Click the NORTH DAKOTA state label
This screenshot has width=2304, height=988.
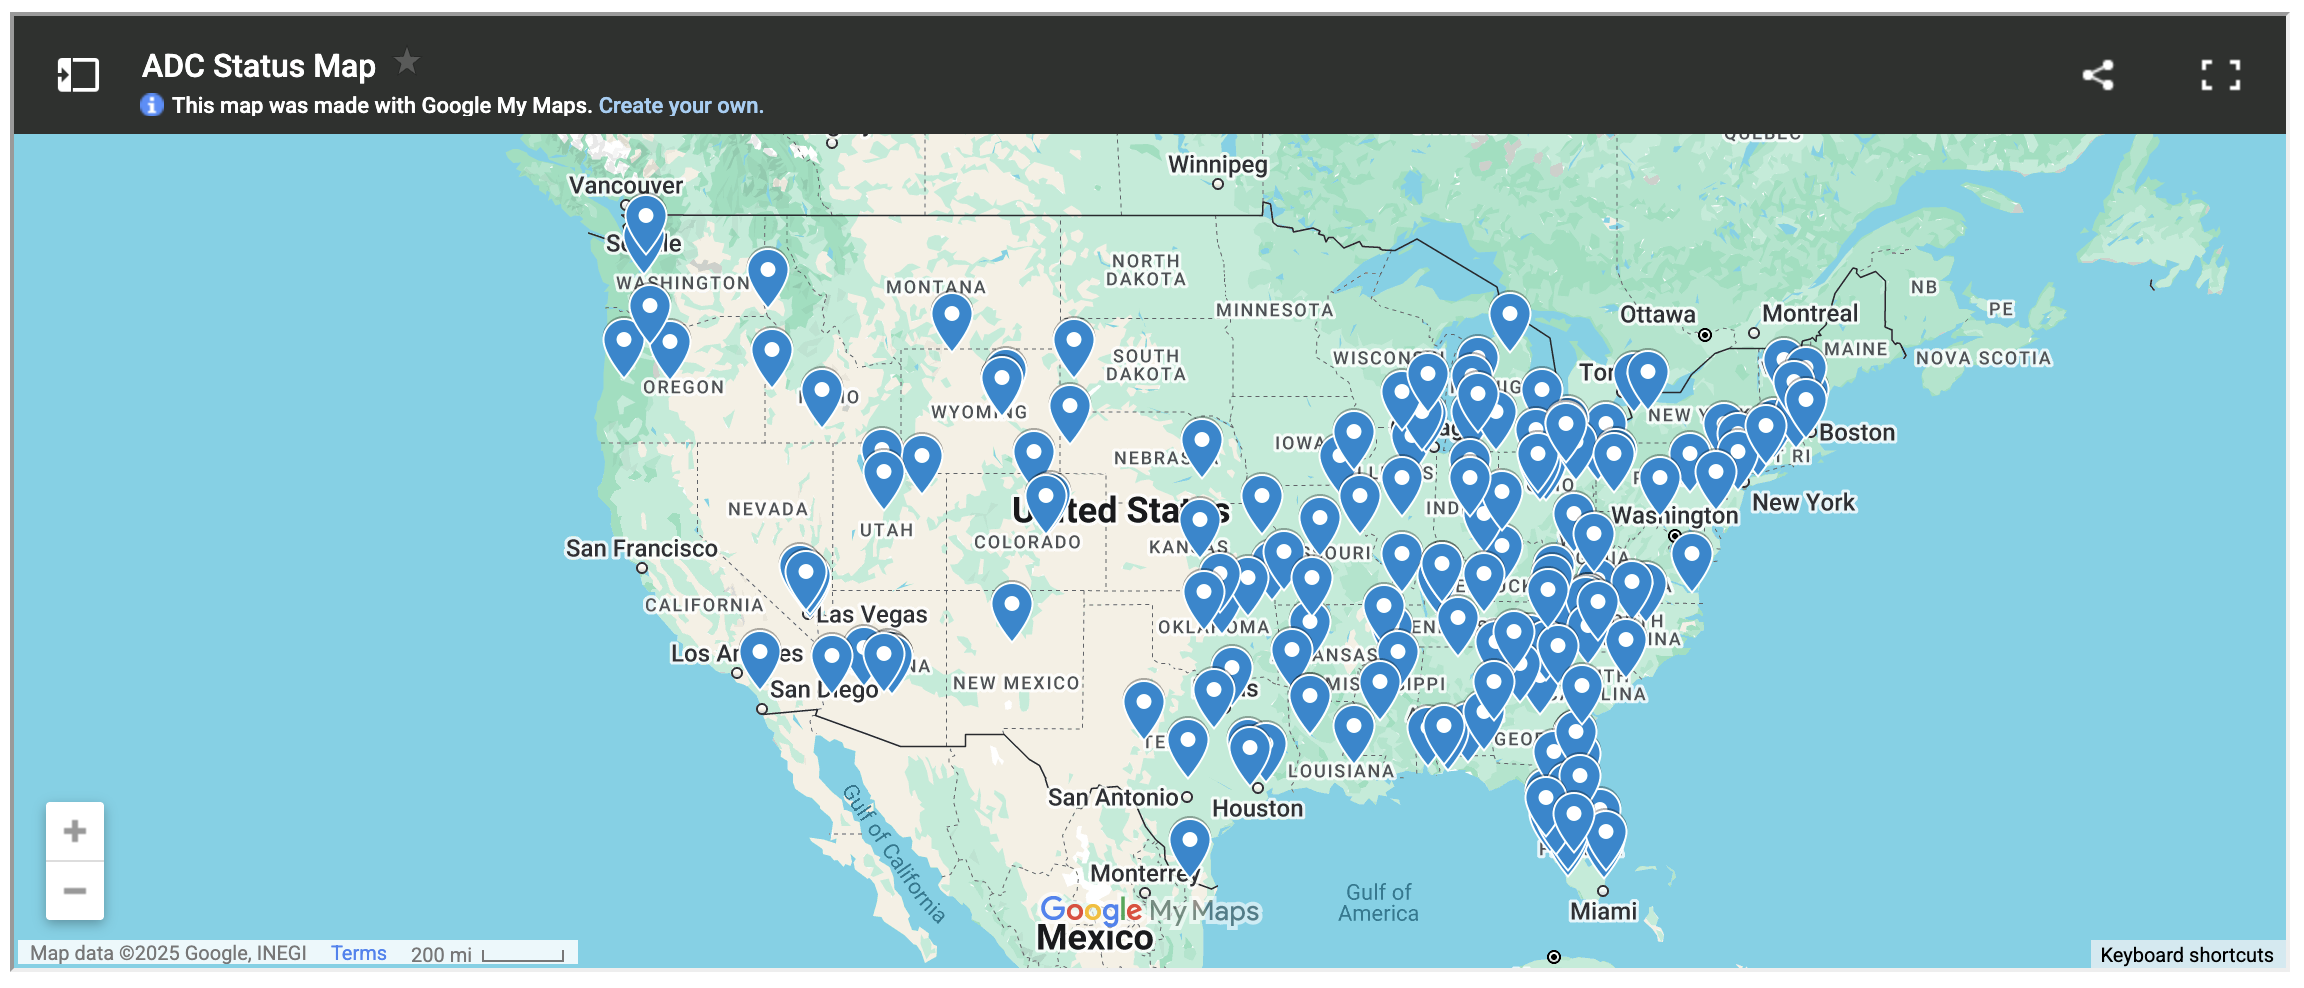1146,270
